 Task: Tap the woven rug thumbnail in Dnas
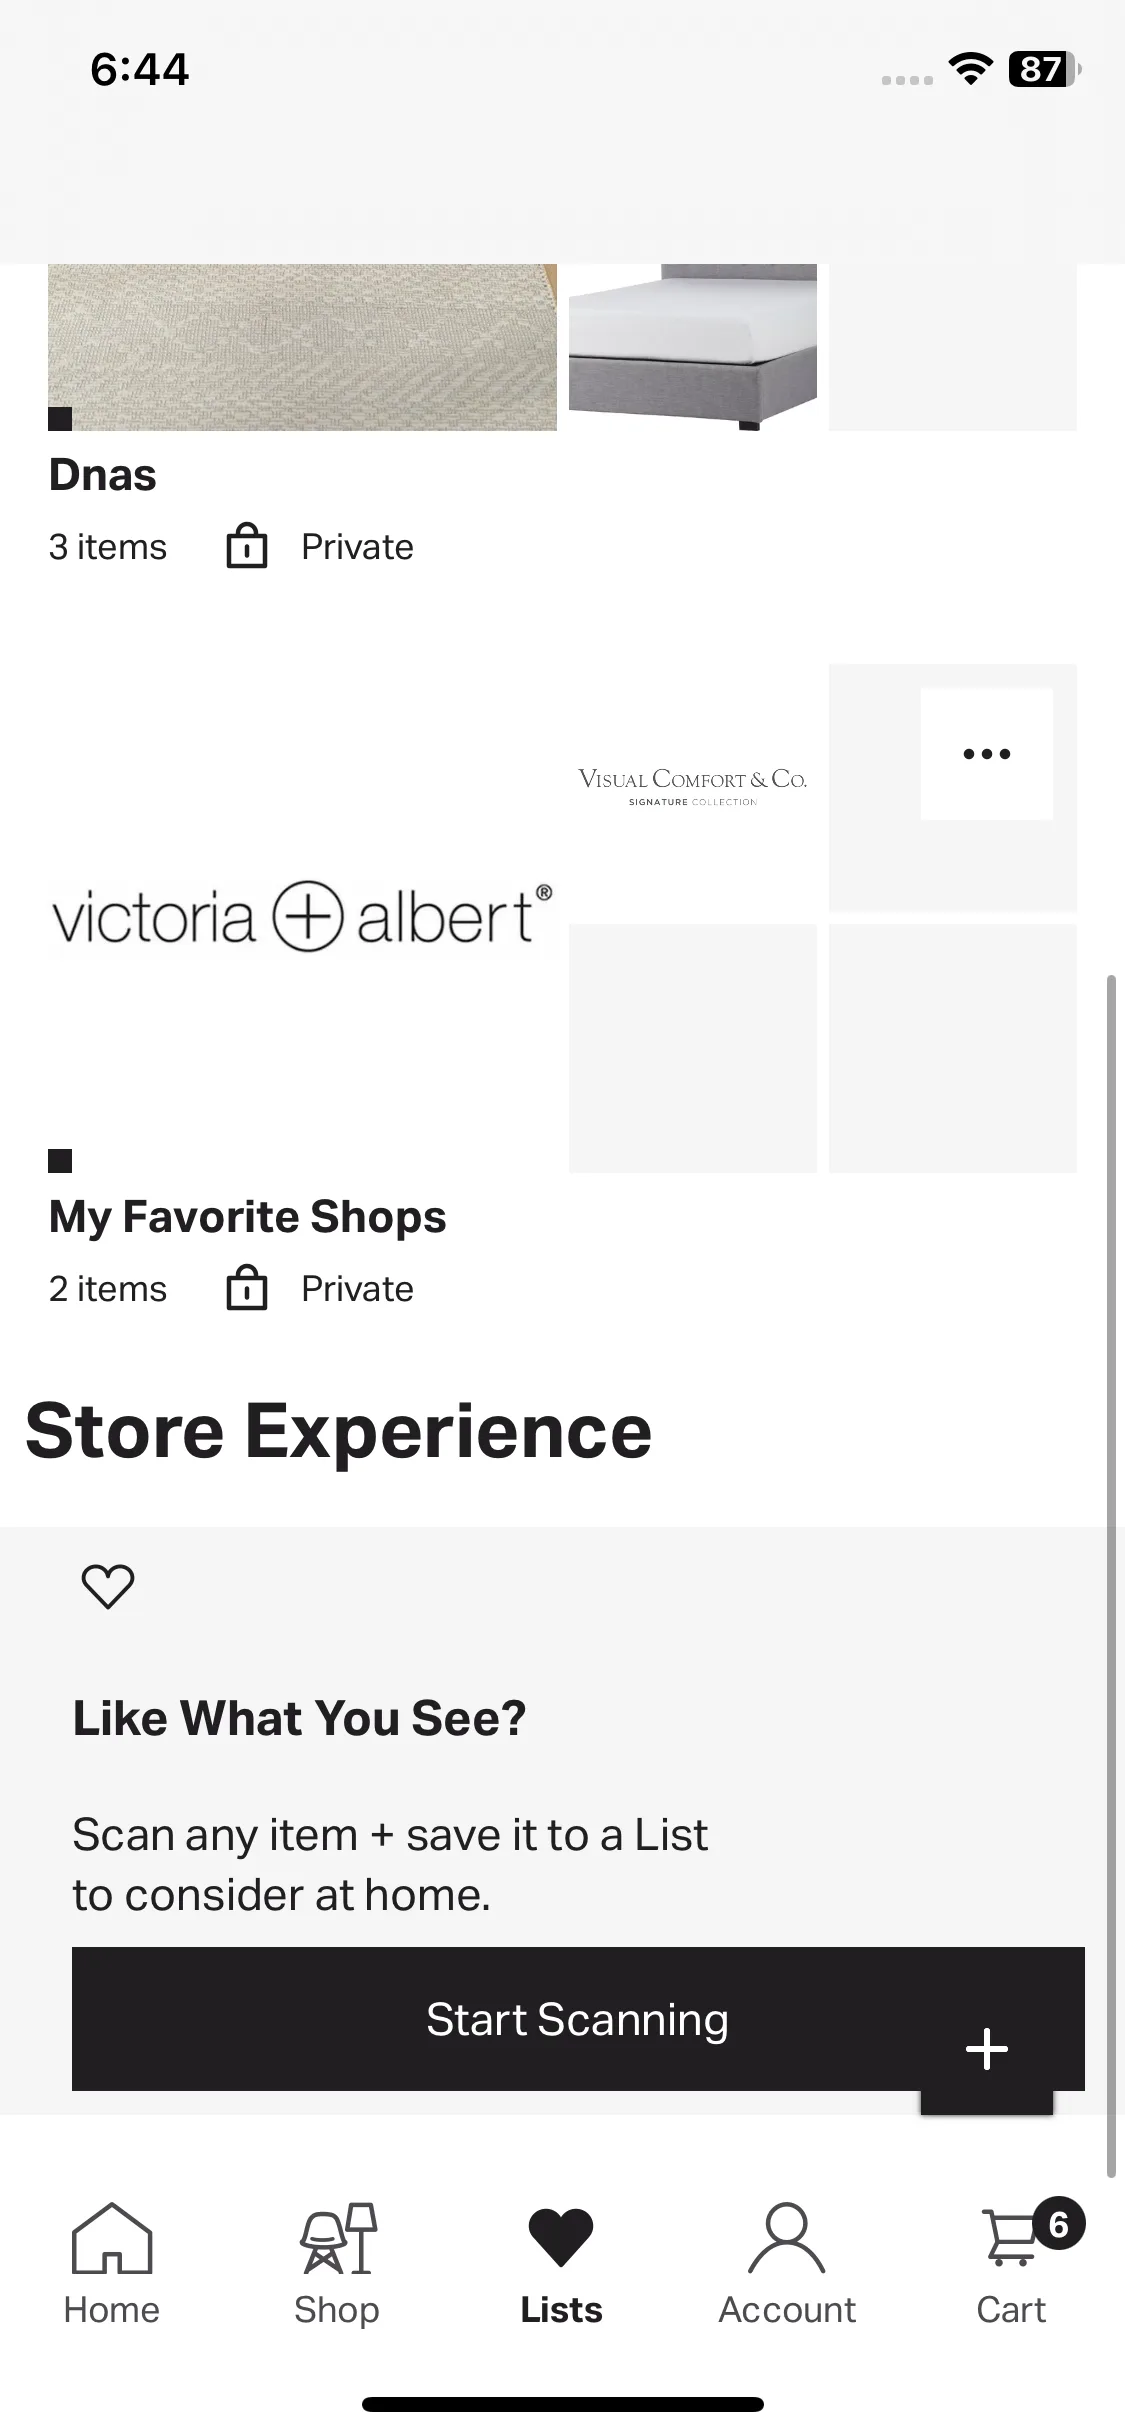302,347
